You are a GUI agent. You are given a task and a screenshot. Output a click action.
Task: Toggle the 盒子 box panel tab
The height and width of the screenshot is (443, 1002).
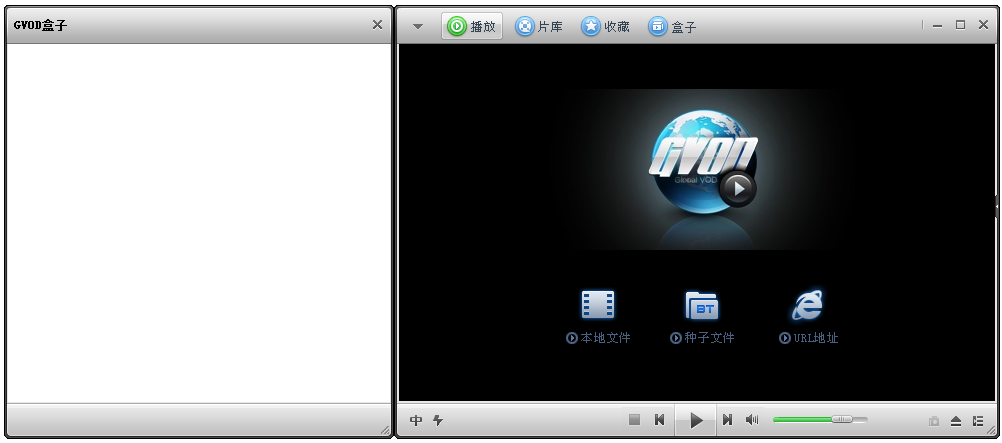click(672, 26)
